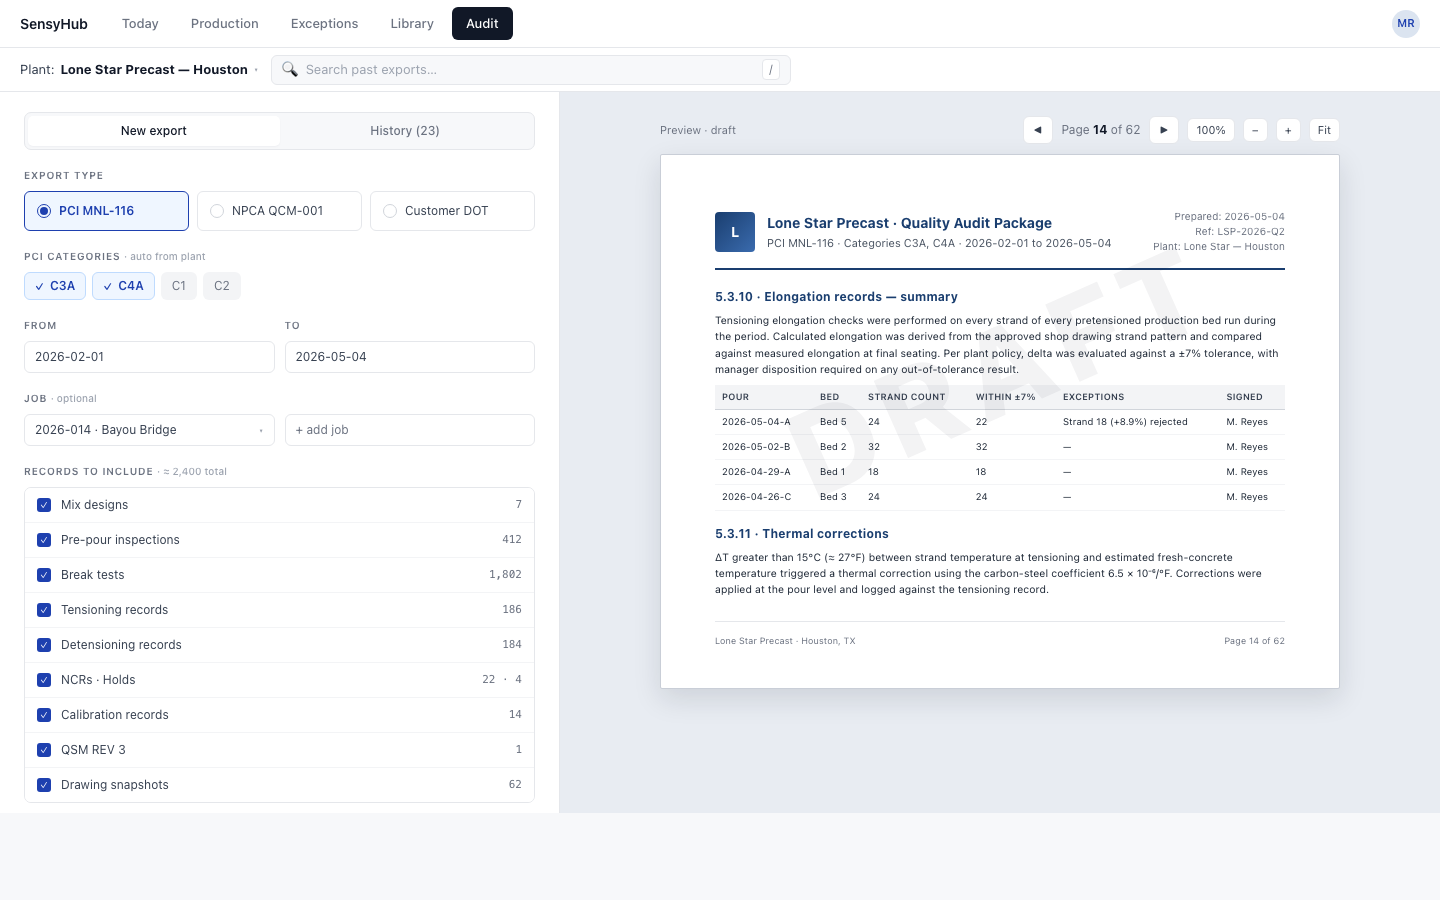
Task: Click the 'Preview · draft' label
Action: 698,131
